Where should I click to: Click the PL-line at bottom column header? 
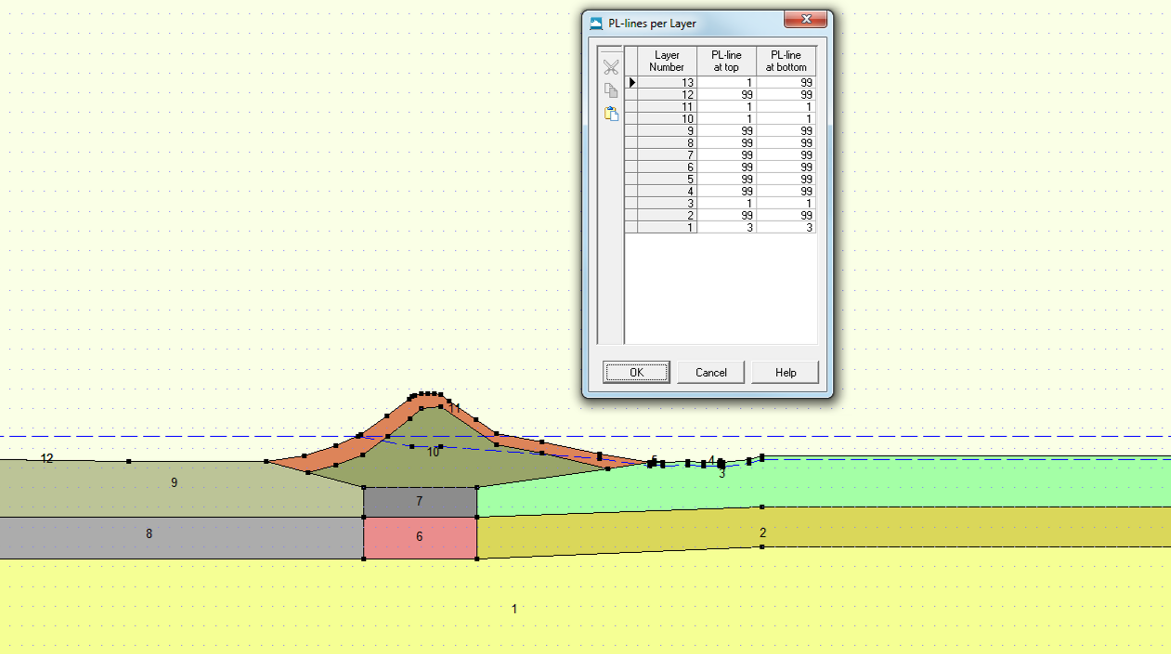pyautogui.click(x=786, y=61)
